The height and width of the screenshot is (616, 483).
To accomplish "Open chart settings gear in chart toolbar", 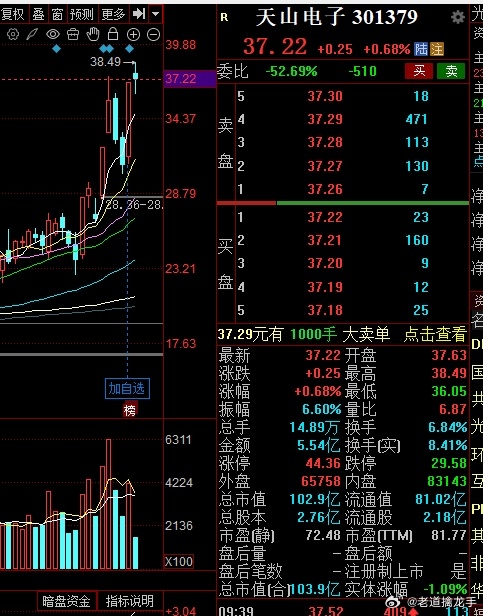I will (13, 35).
